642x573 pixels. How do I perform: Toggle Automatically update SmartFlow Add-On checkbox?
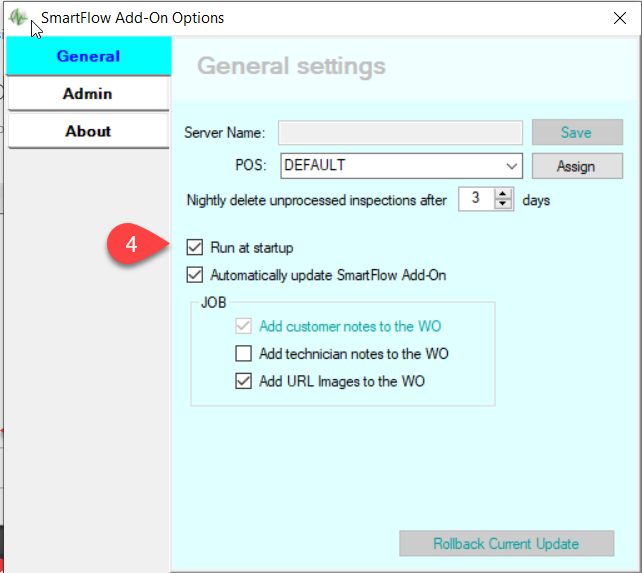coord(195,275)
